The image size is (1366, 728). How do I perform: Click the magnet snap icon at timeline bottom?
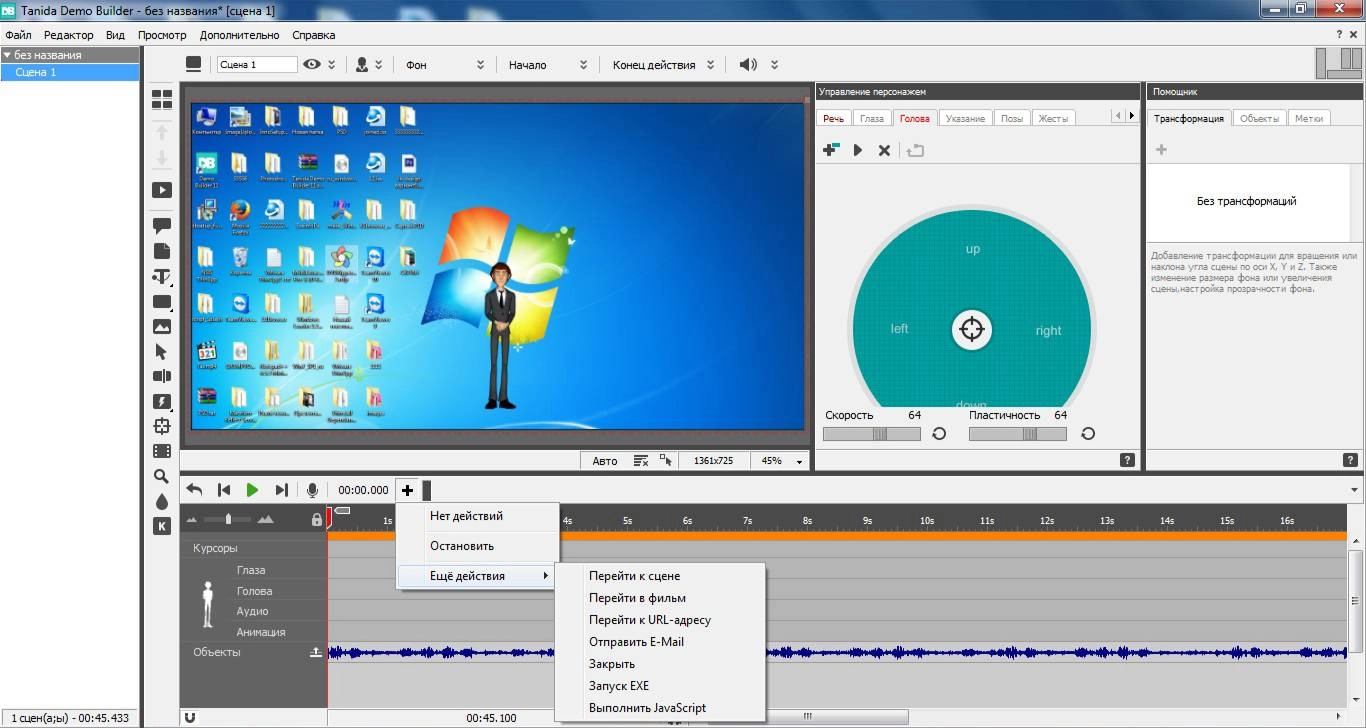click(190, 717)
